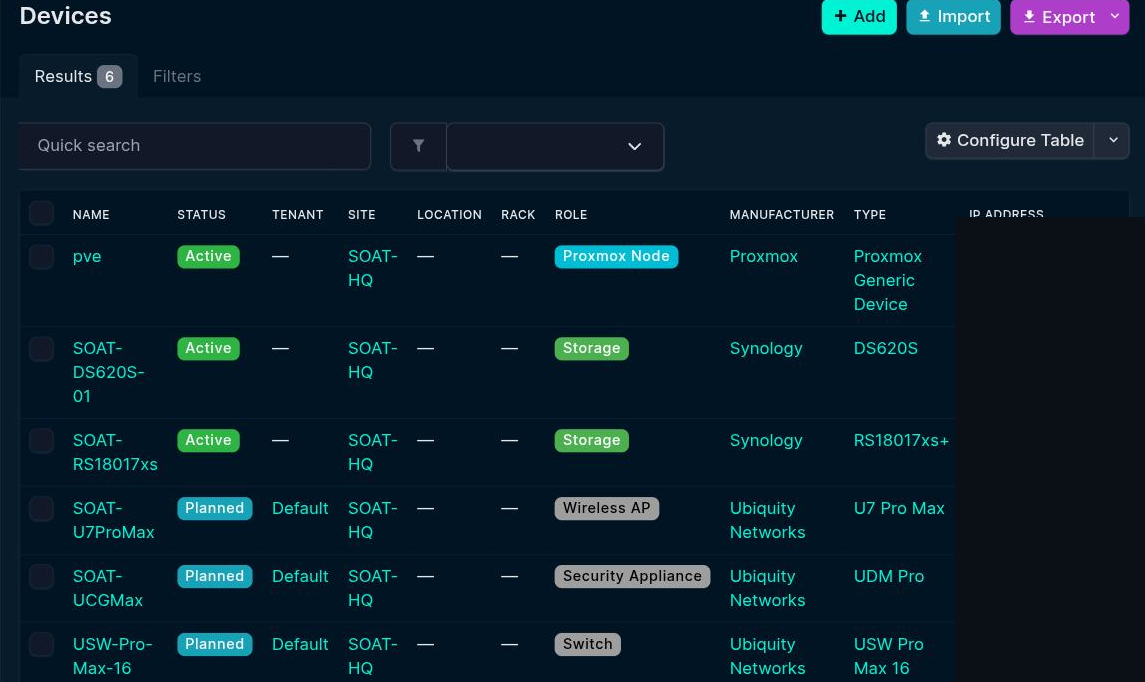The height and width of the screenshot is (682, 1145).
Task: Open the USW Pro Max 16 type link
Action: click(888, 656)
